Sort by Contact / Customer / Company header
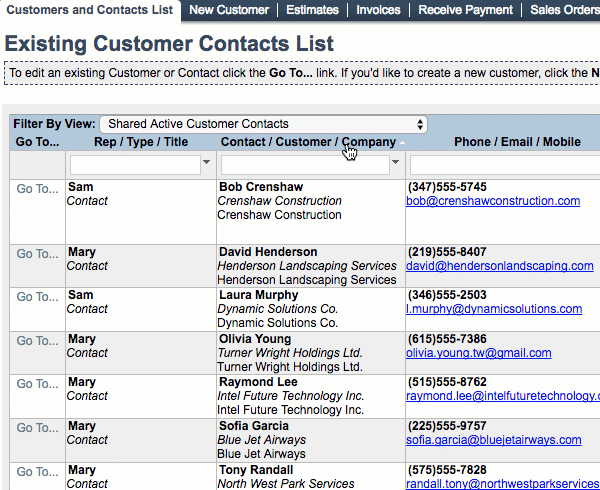 click(x=308, y=142)
